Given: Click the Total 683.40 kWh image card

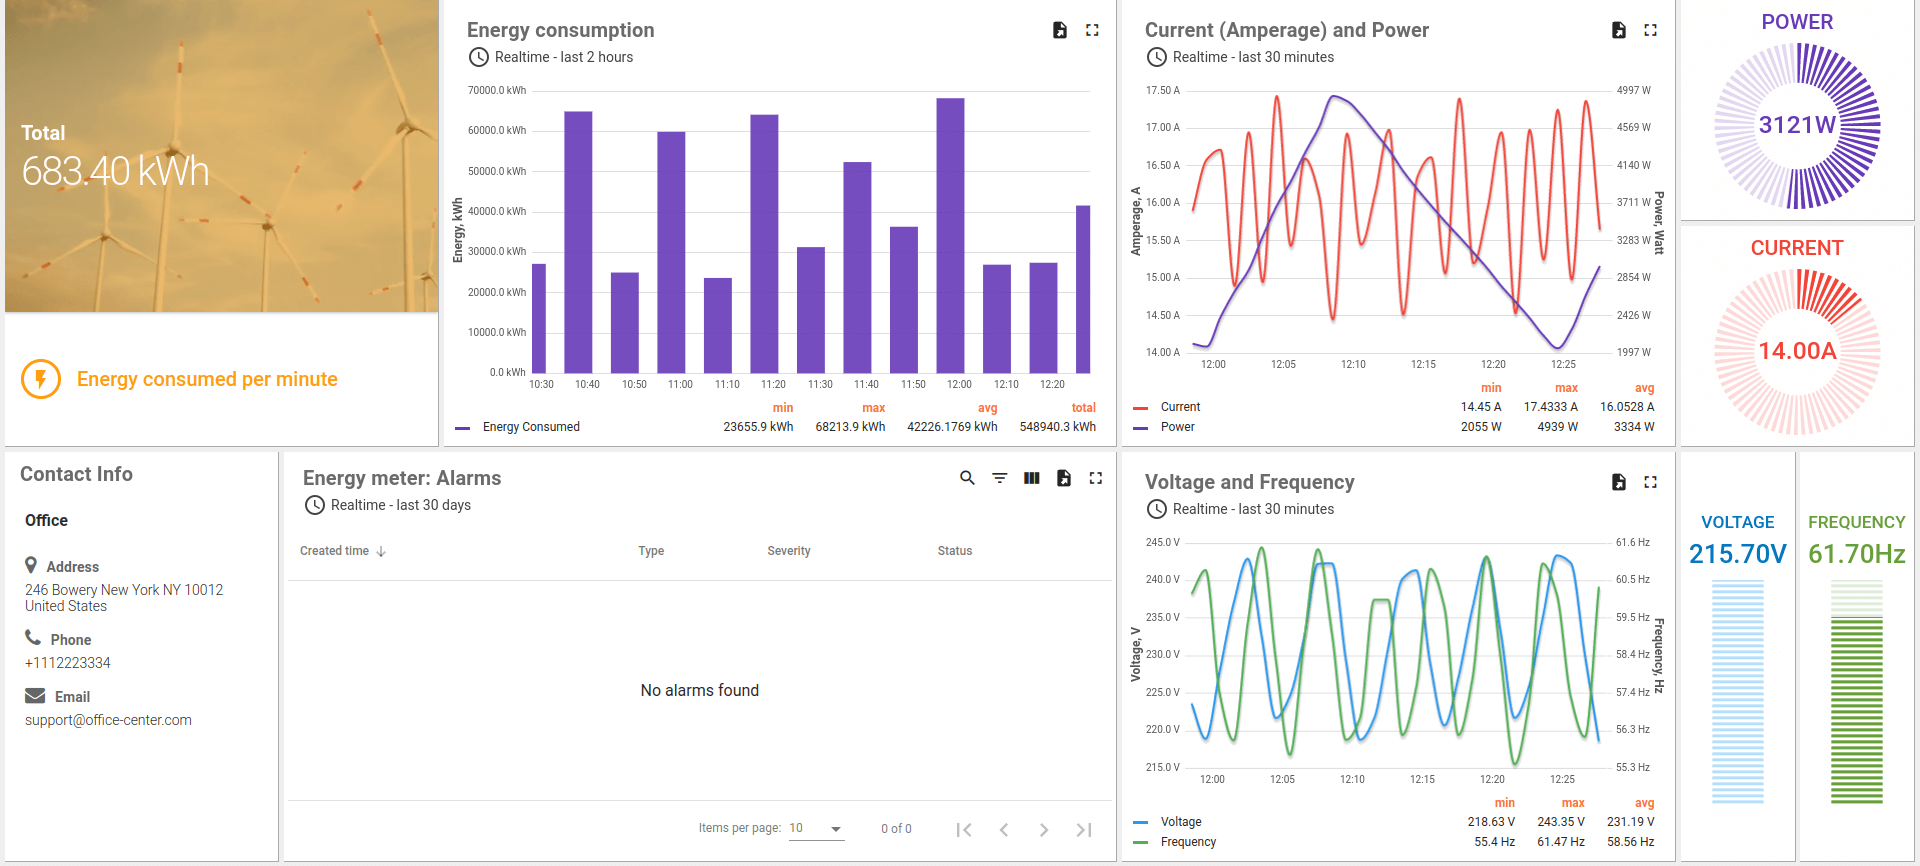Looking at the screenshot, I should (x=221, y=156).
